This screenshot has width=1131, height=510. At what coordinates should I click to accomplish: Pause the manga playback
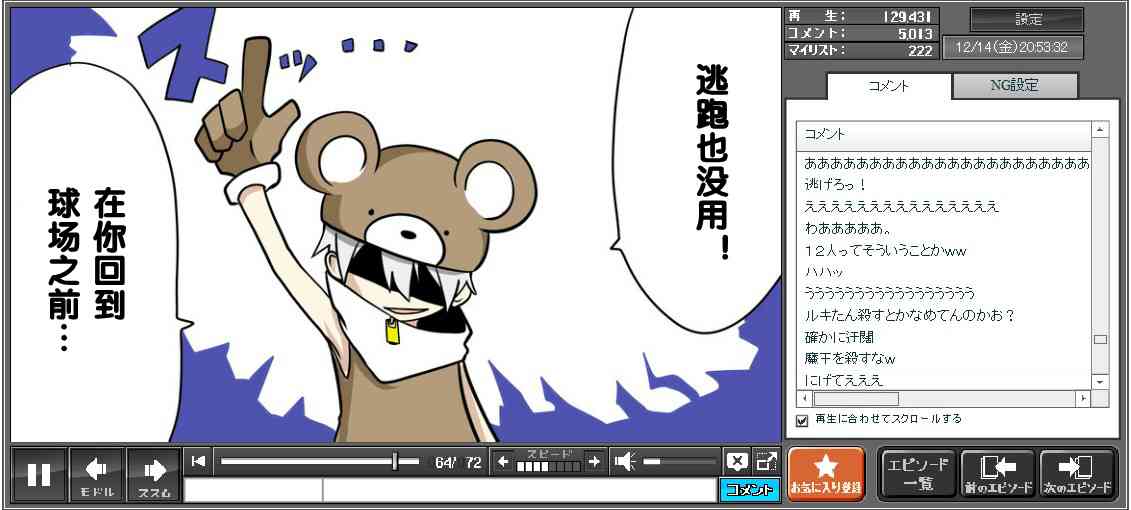tap(39, 474)
